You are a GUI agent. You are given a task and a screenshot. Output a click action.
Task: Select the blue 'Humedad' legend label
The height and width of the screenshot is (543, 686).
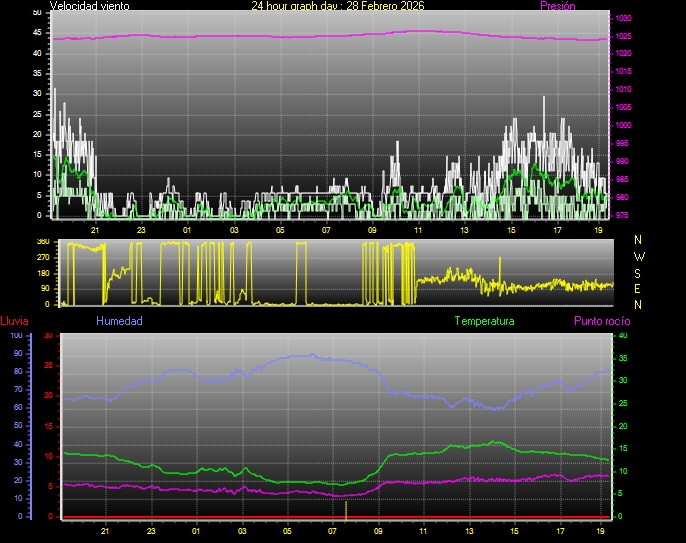[119, 321]
